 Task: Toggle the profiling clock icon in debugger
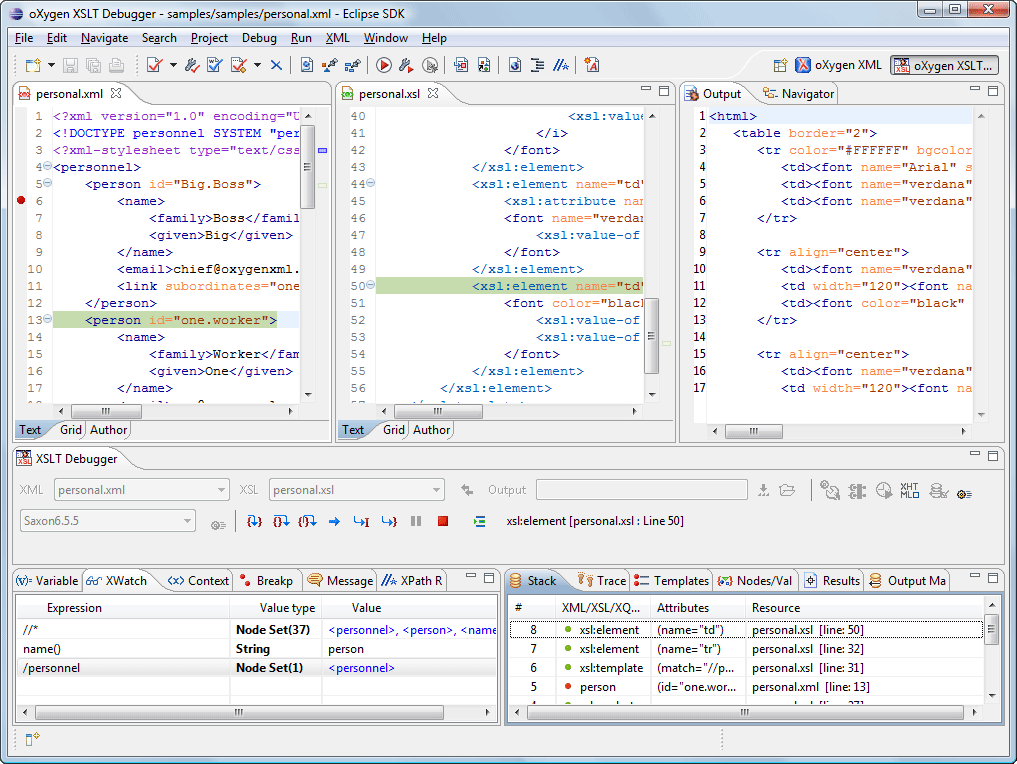[x=883, y=490]
